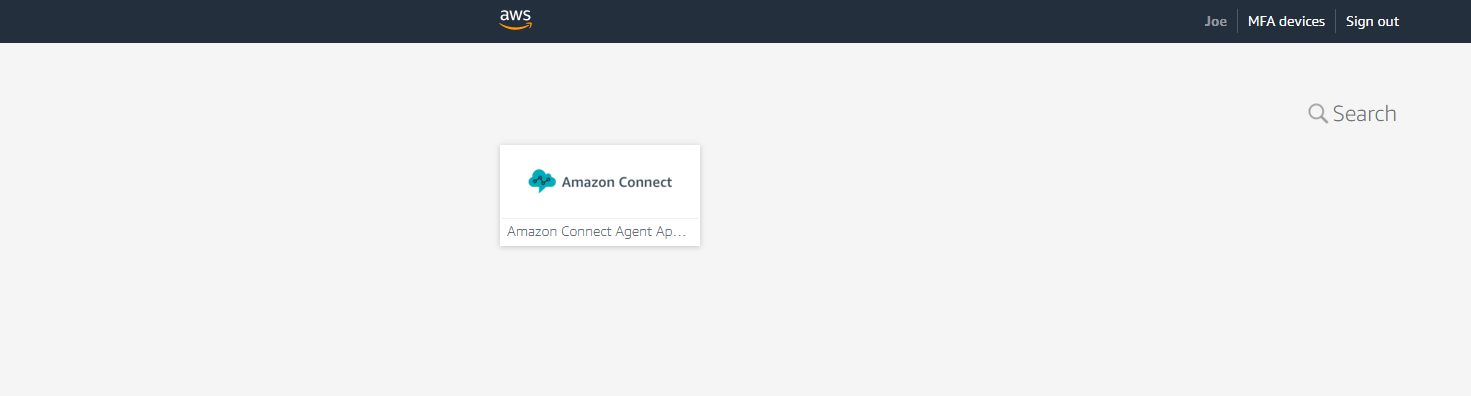Click the teal cloud logo on the app card
The width and height of the screenshot is (1471, 396).
point(541,181)
